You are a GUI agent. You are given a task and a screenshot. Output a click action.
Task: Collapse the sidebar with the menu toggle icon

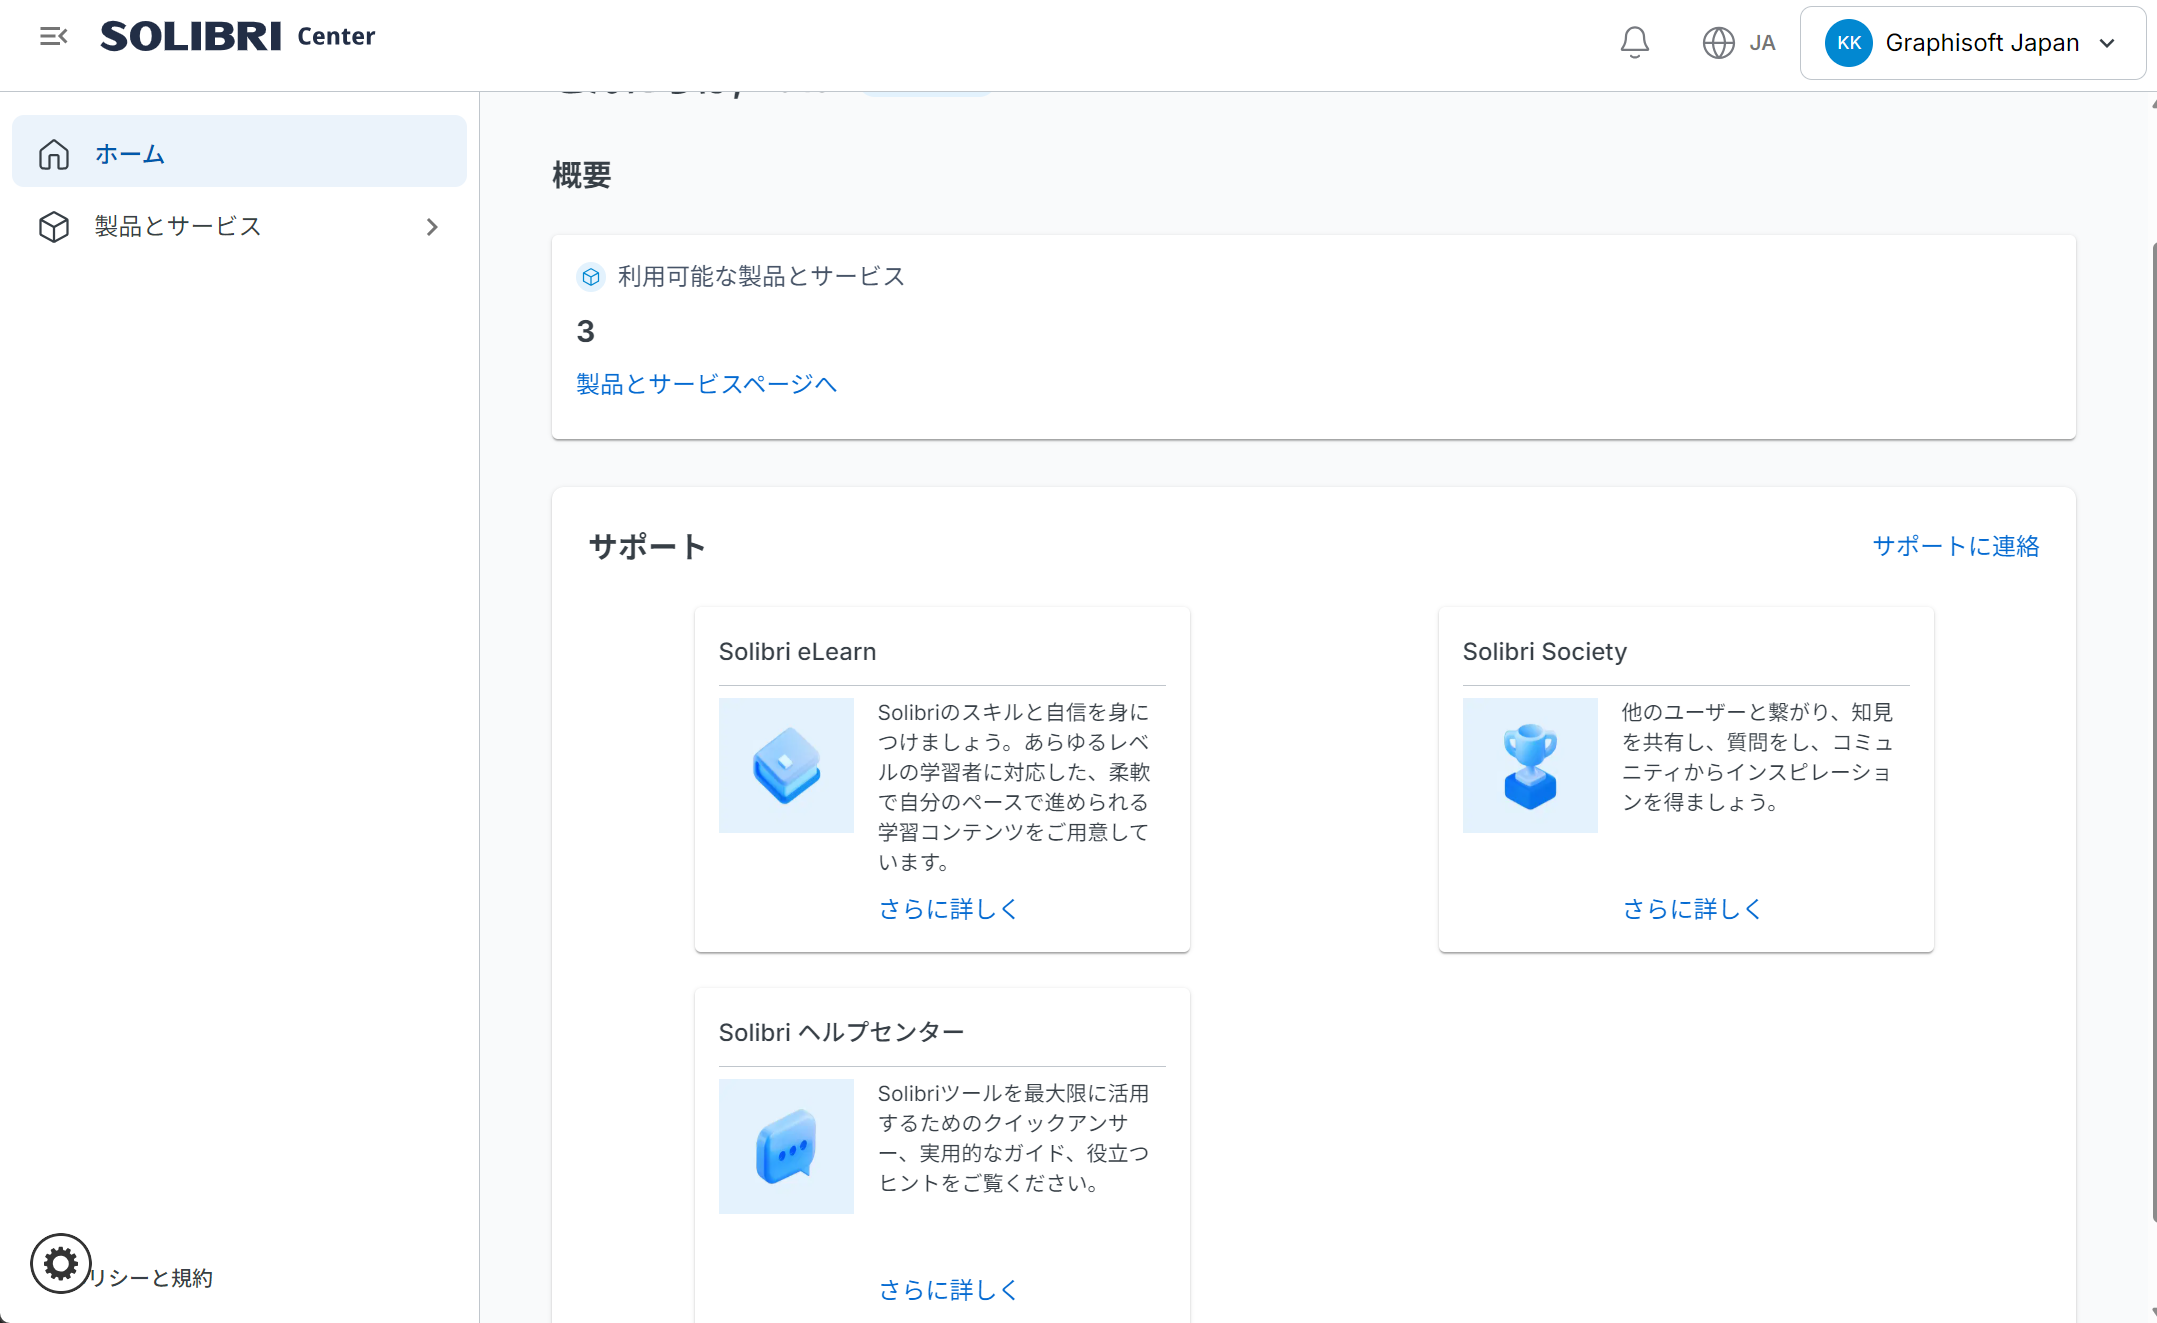point(54,37)
